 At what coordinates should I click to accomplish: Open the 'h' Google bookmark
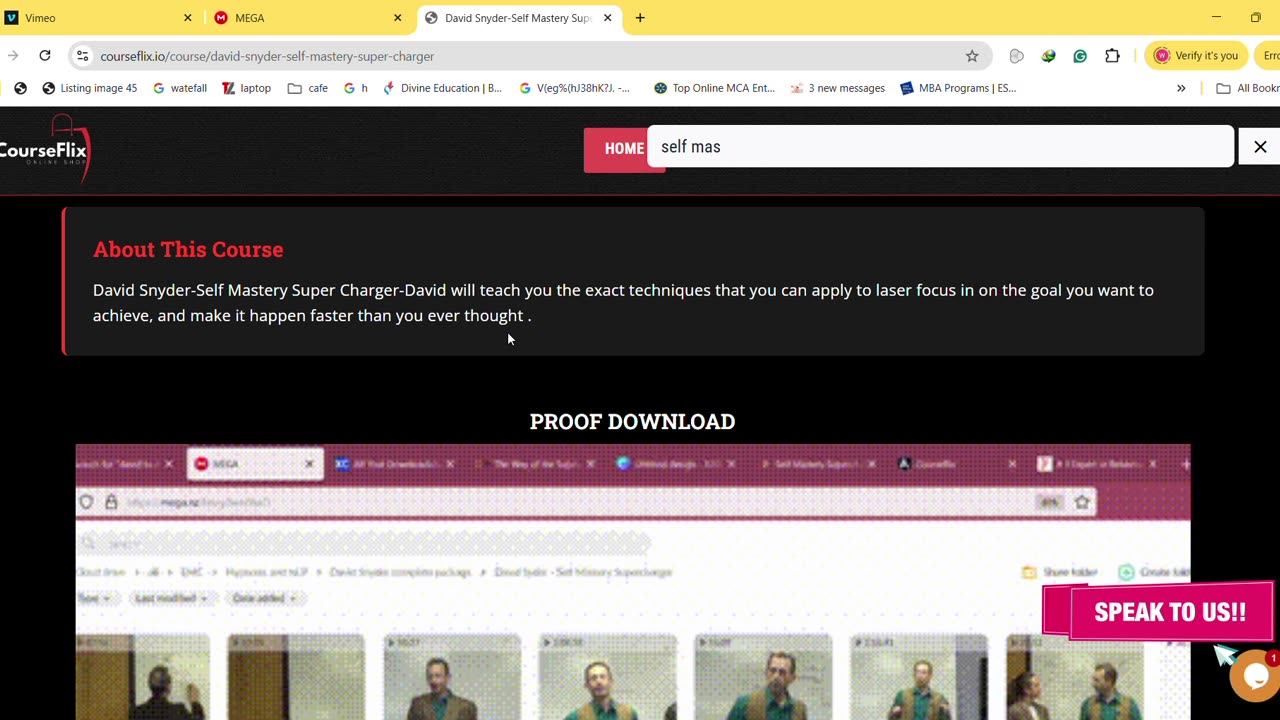click(355, 88)
